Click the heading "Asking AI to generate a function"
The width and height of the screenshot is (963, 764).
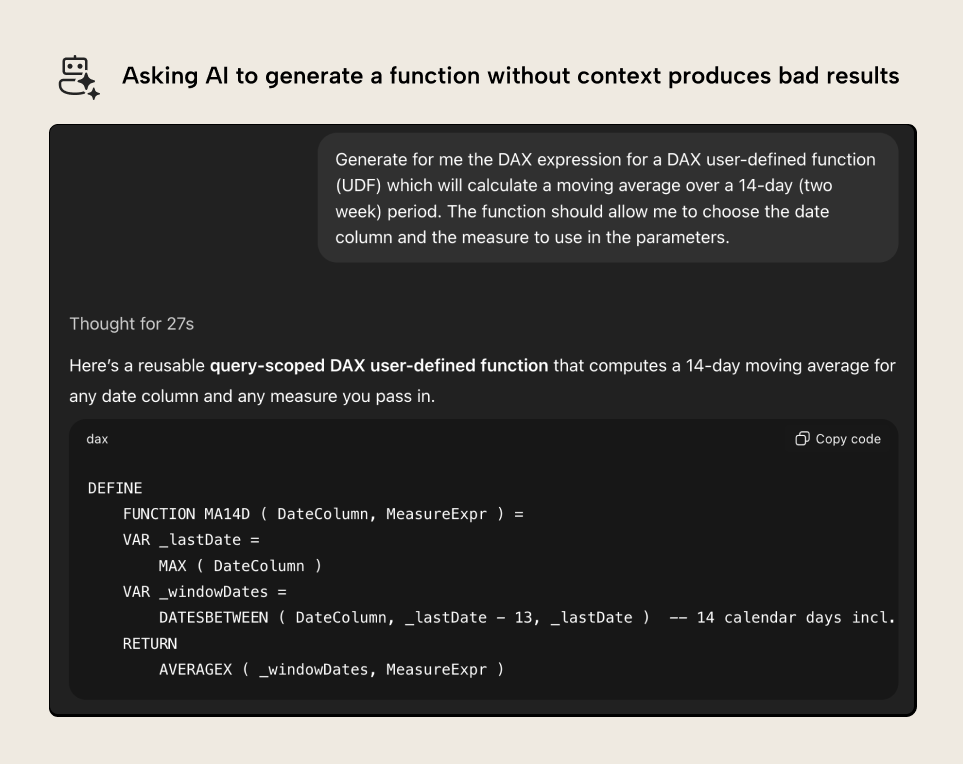coord(510,76)
